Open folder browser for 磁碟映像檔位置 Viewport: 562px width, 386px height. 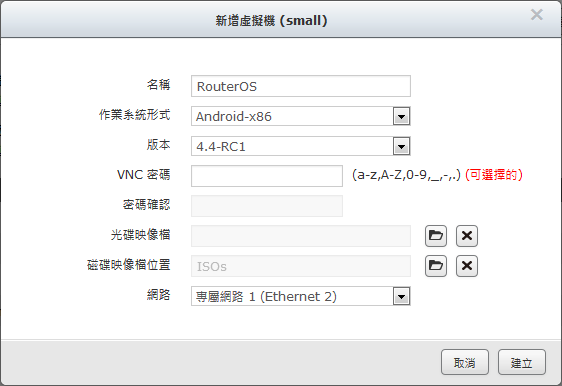click(x=436, y=266)
